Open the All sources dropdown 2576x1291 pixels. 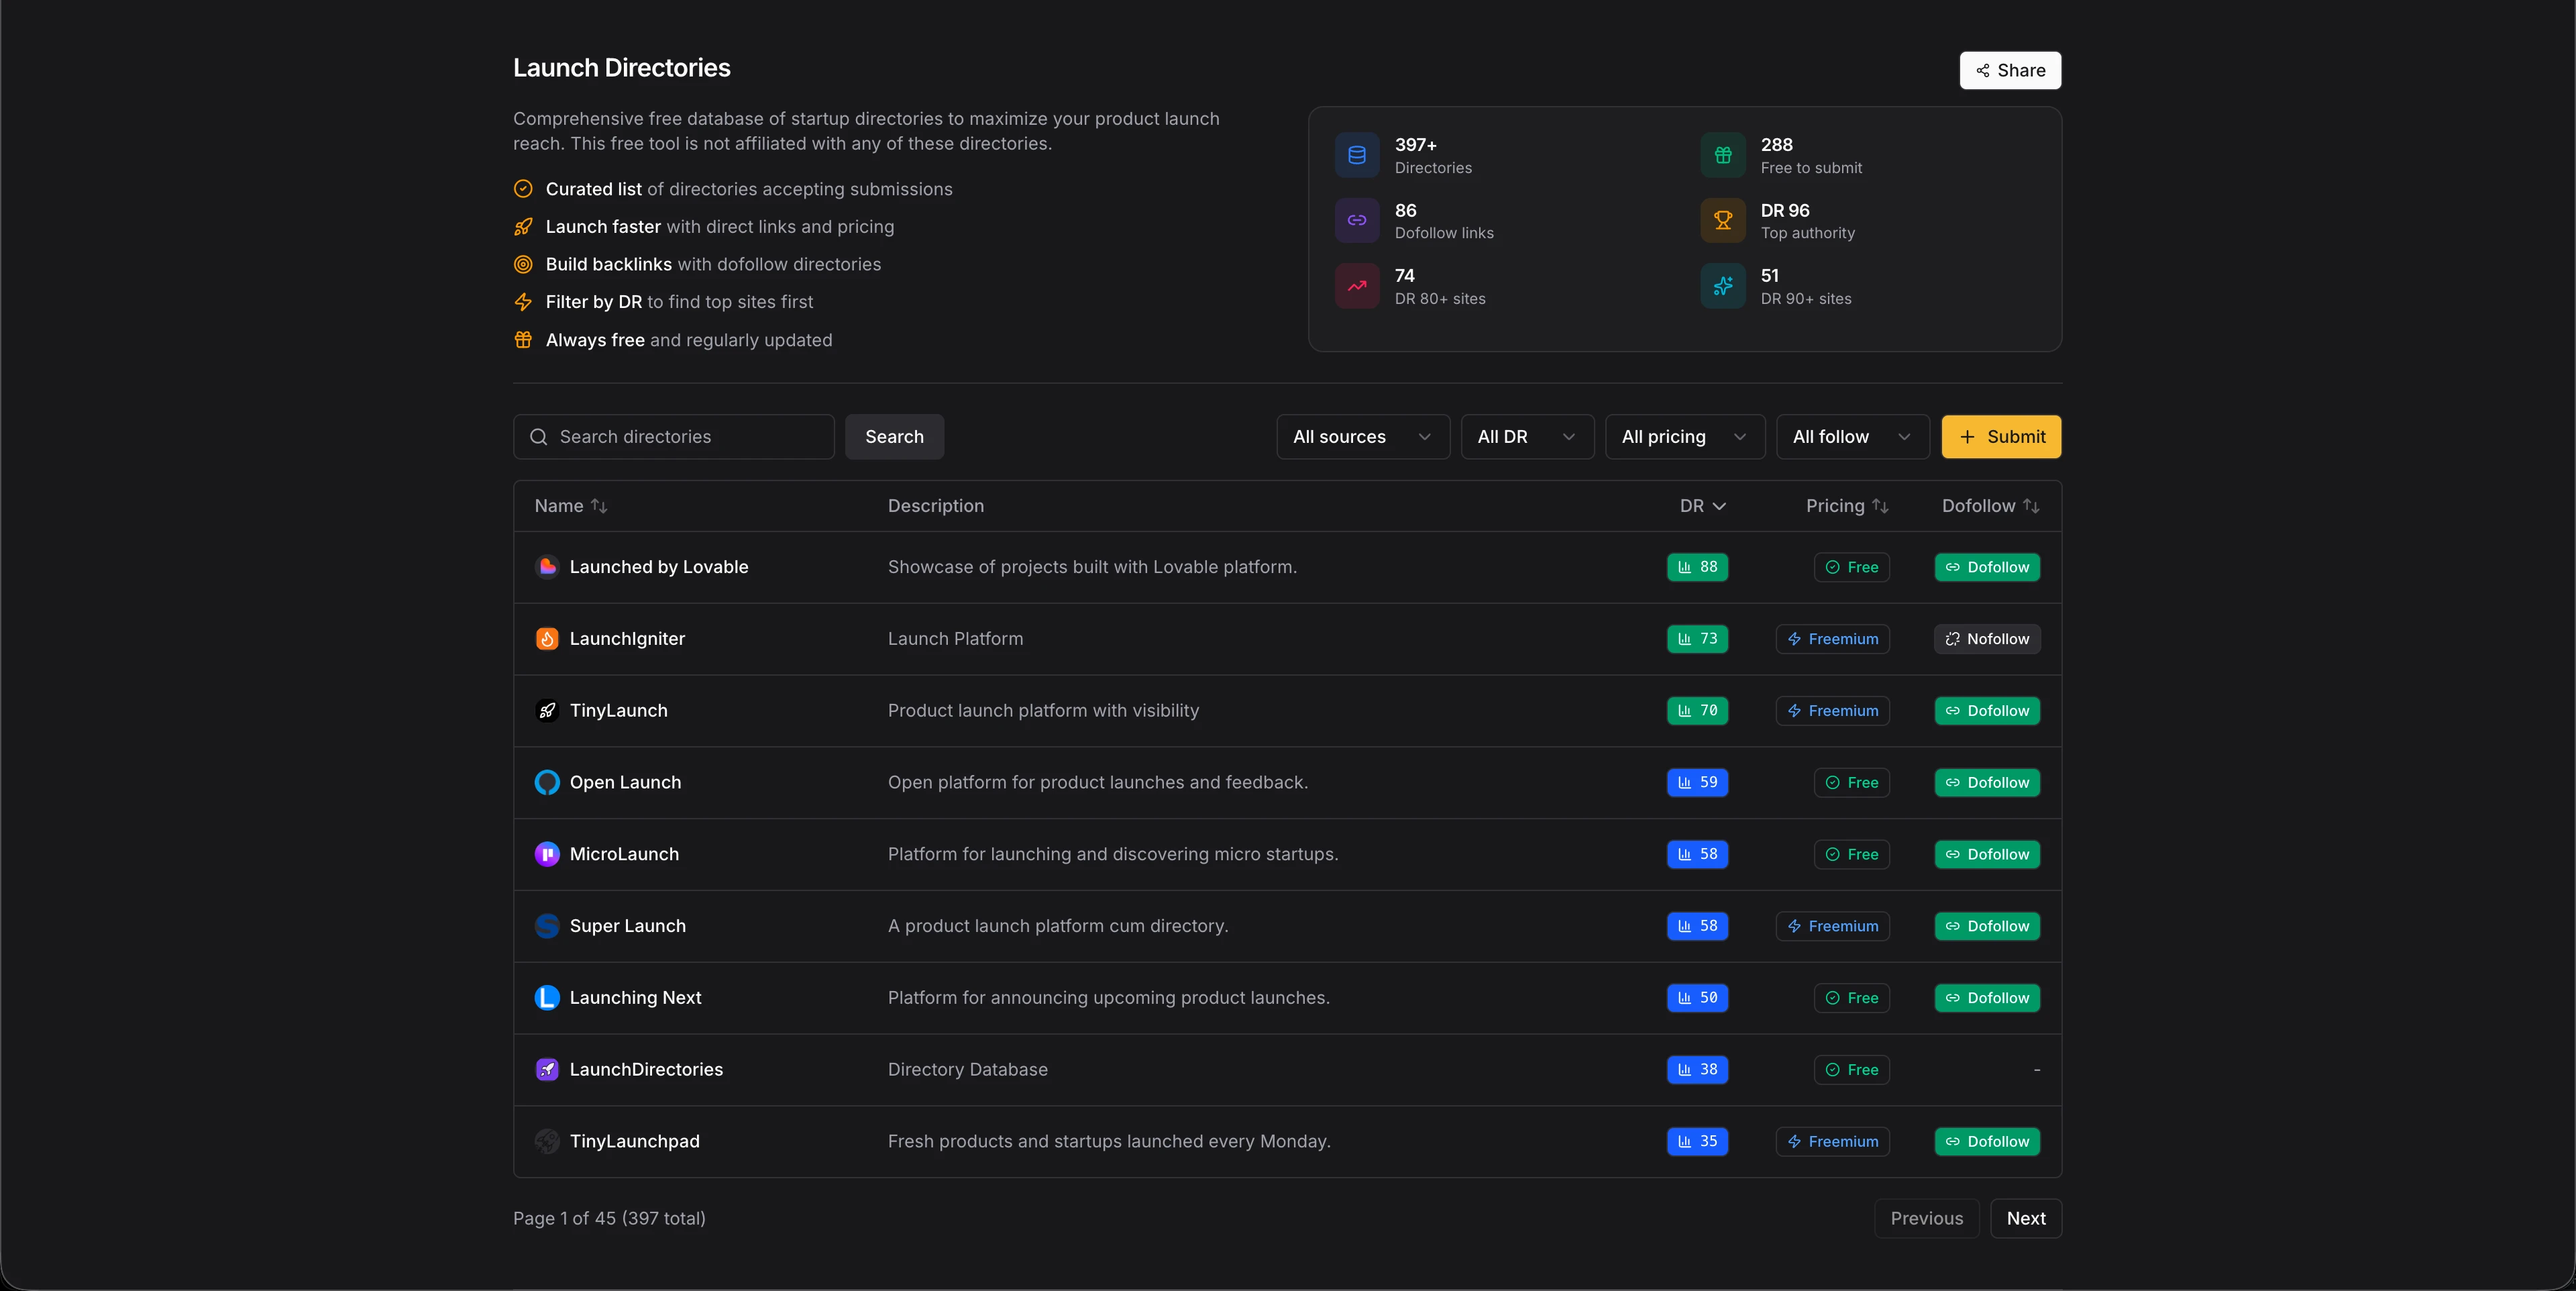click(1362, 437)
